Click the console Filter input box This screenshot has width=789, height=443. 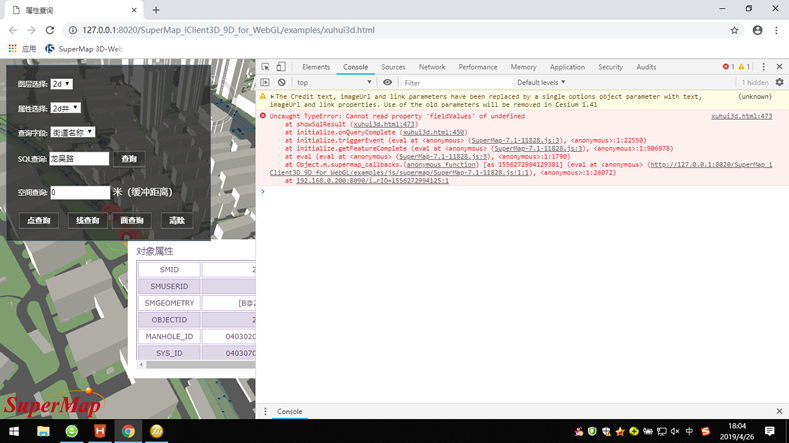click(456, 83)
